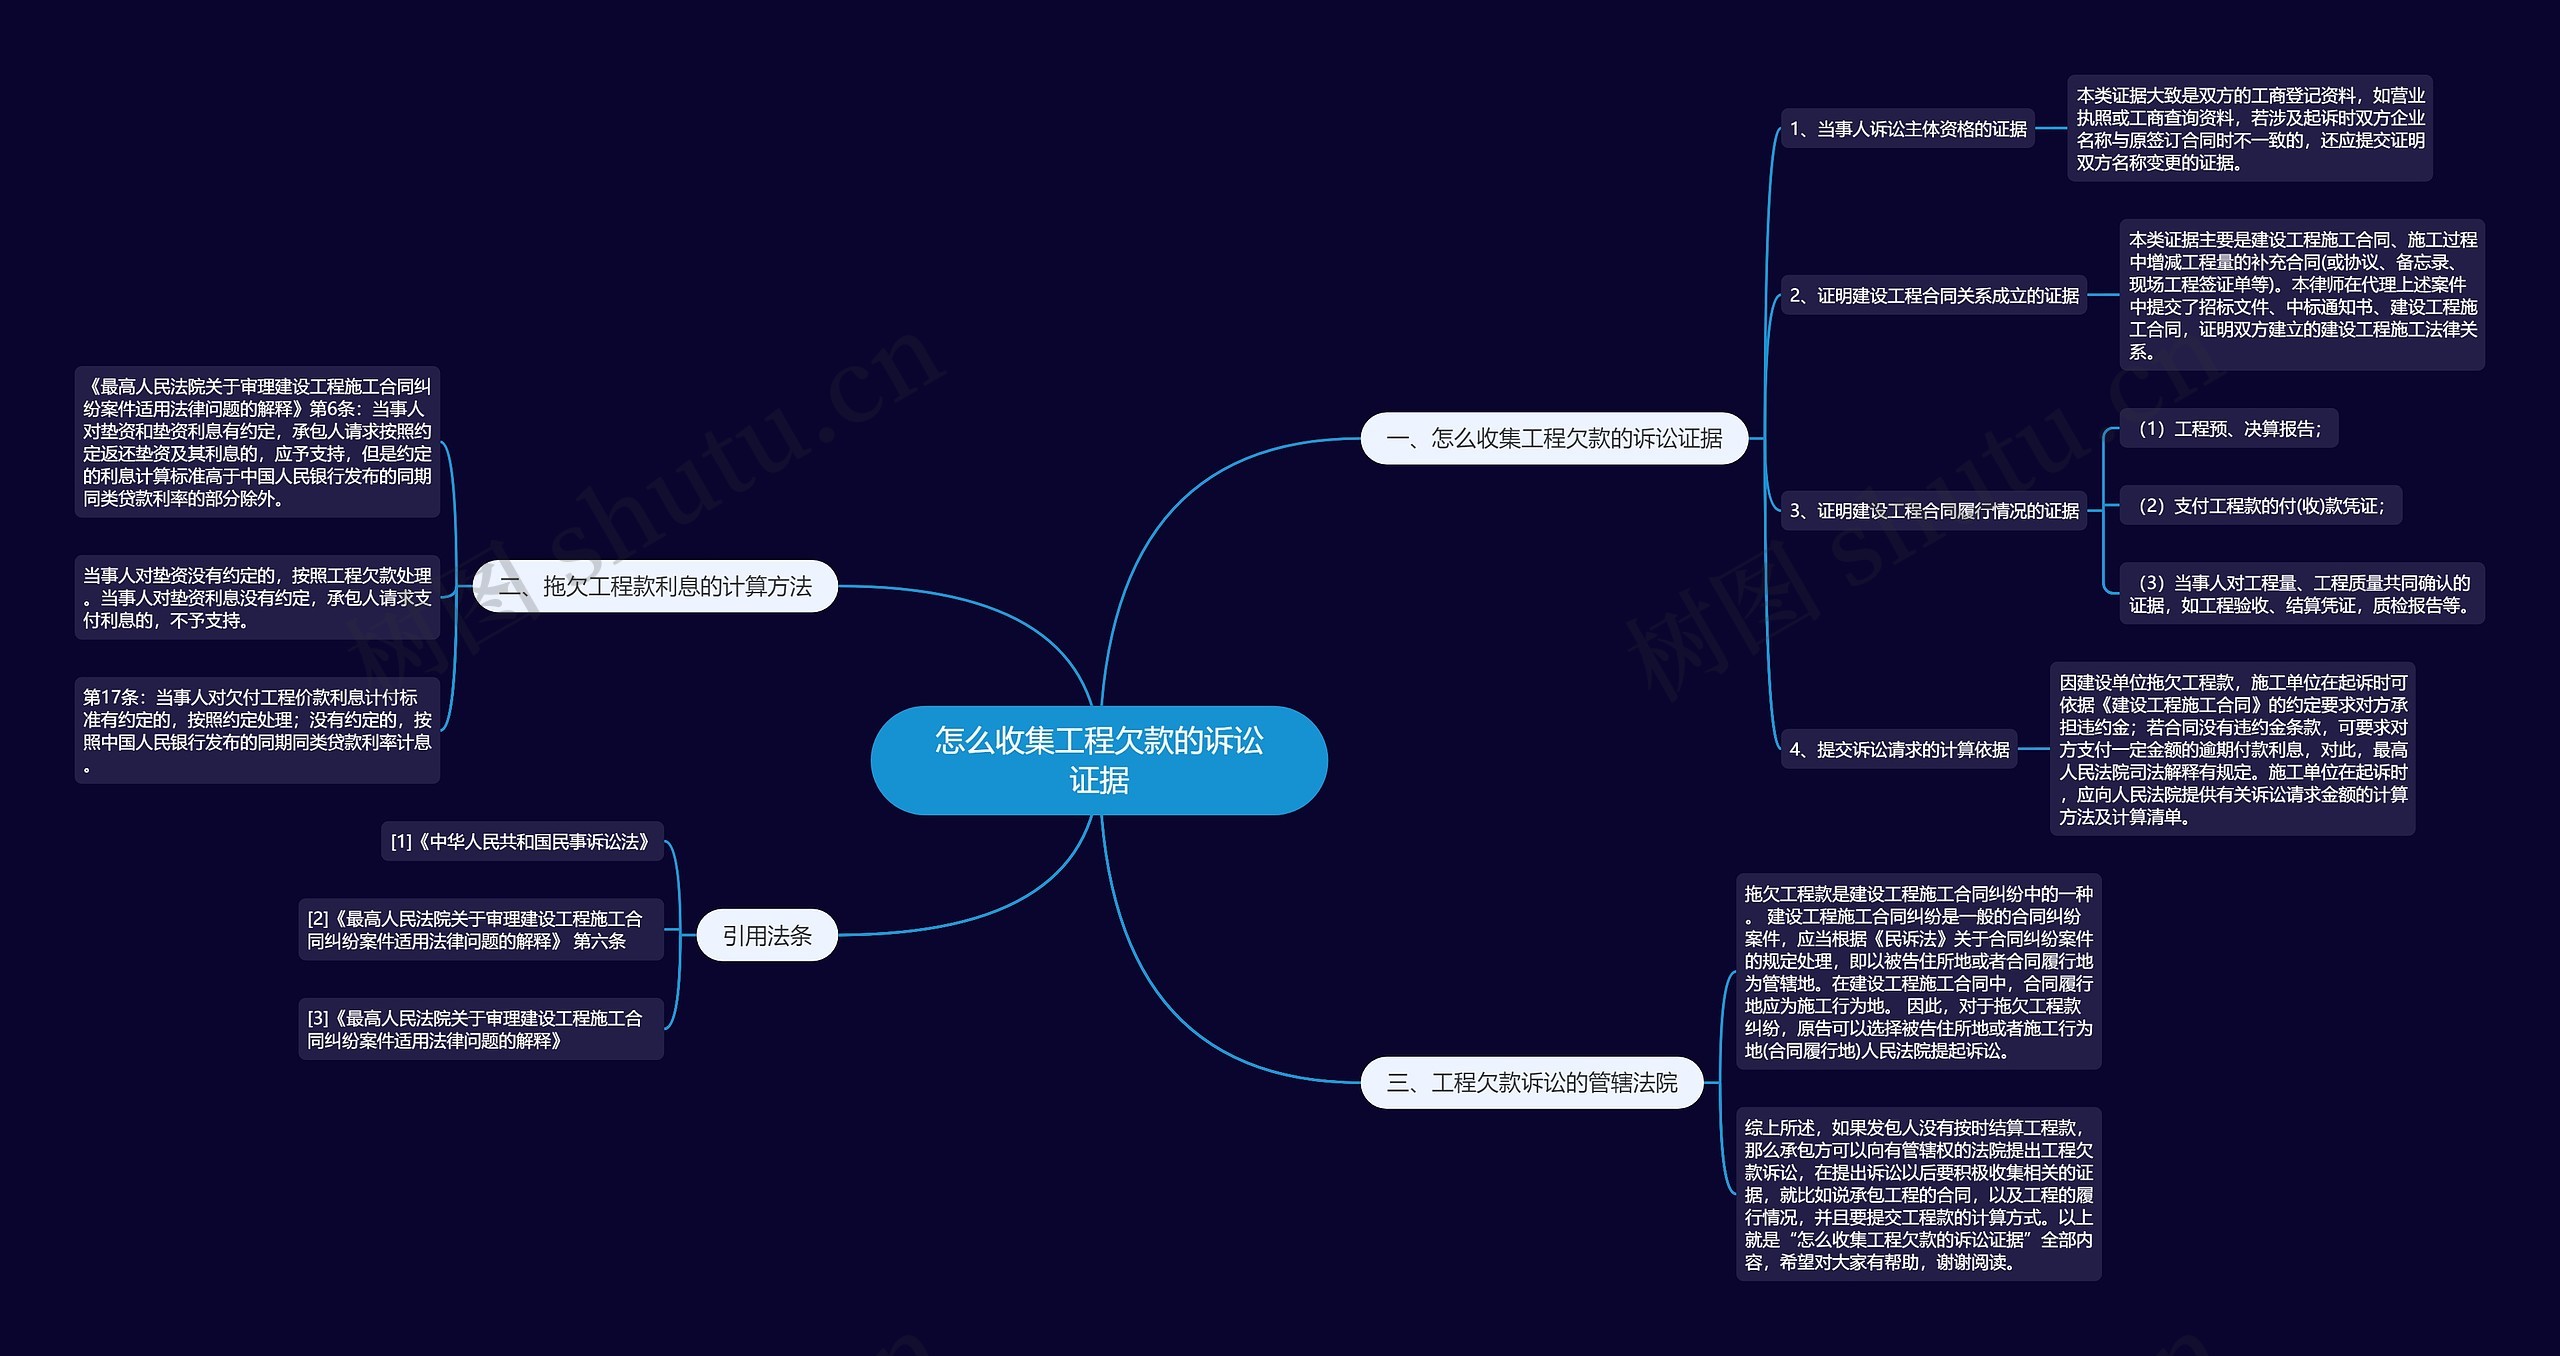Select node 2、证明建设工程合同关系成立的证据
2560x1356 pixels.
1933,295
